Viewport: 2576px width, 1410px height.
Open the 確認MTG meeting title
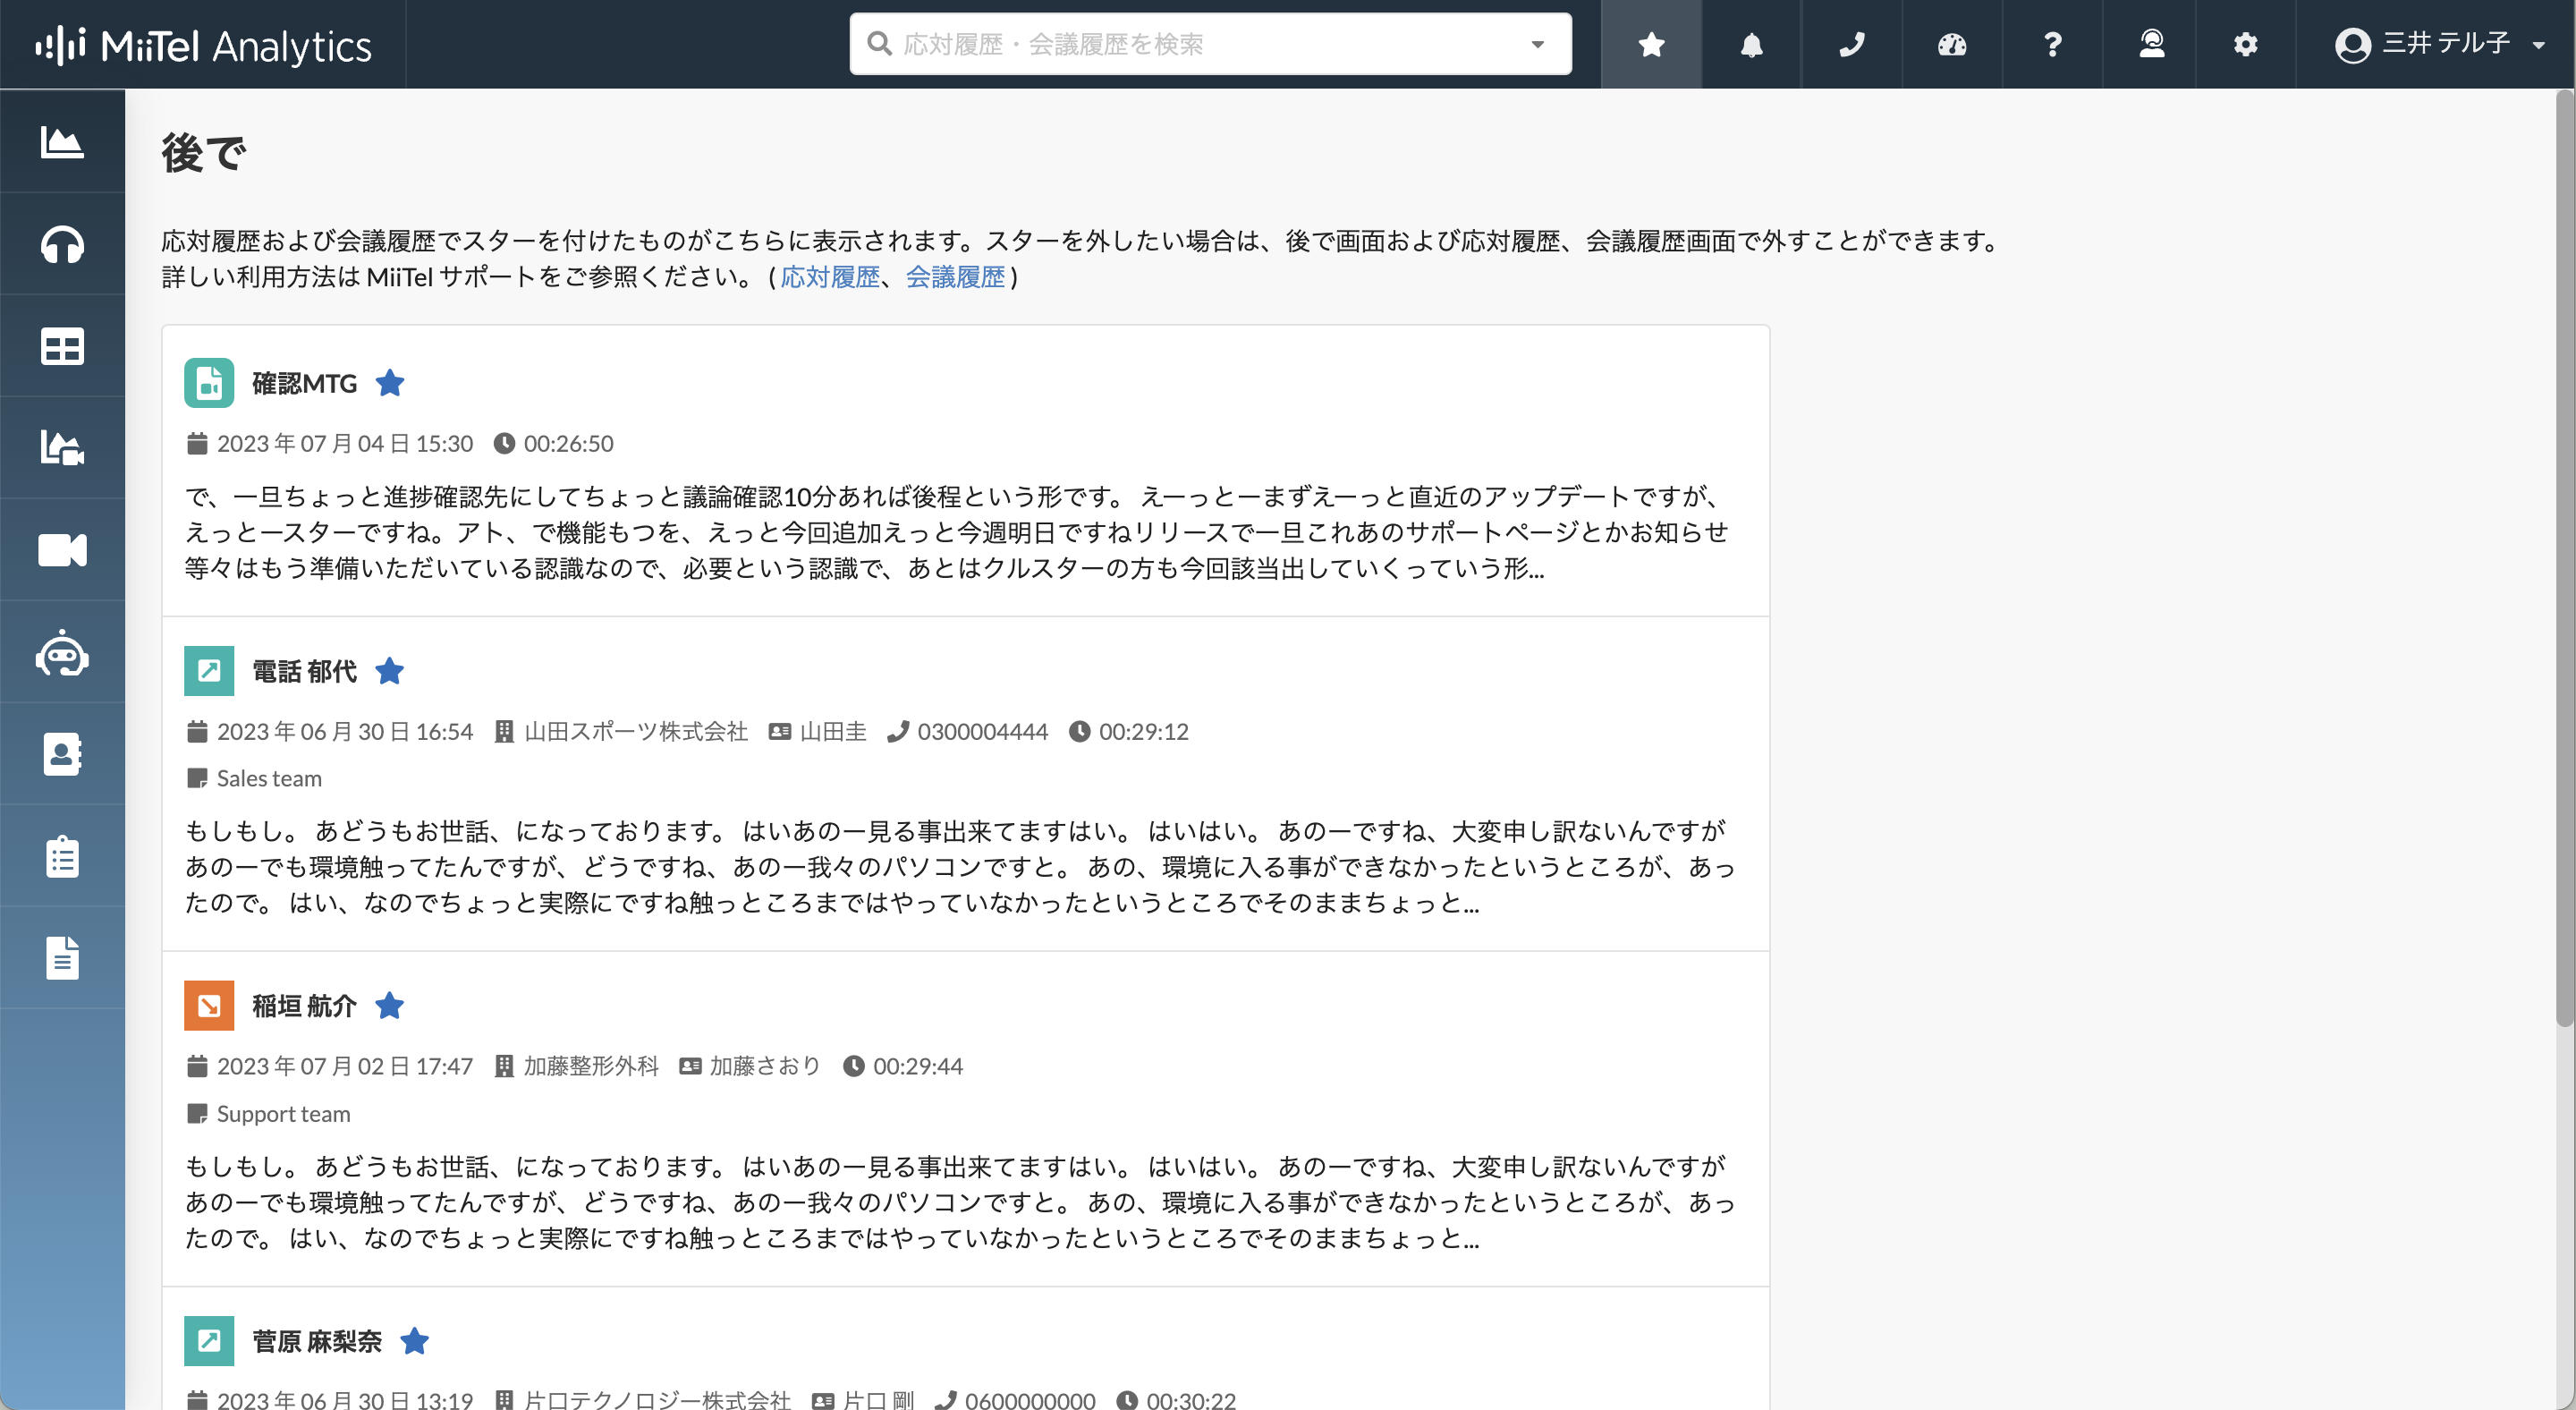[305, 383]
